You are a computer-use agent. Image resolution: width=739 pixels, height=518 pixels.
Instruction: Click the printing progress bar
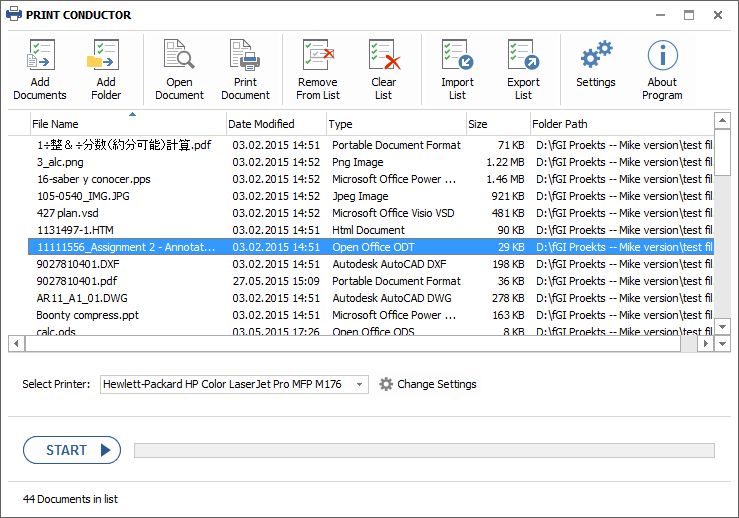point(424,451)
